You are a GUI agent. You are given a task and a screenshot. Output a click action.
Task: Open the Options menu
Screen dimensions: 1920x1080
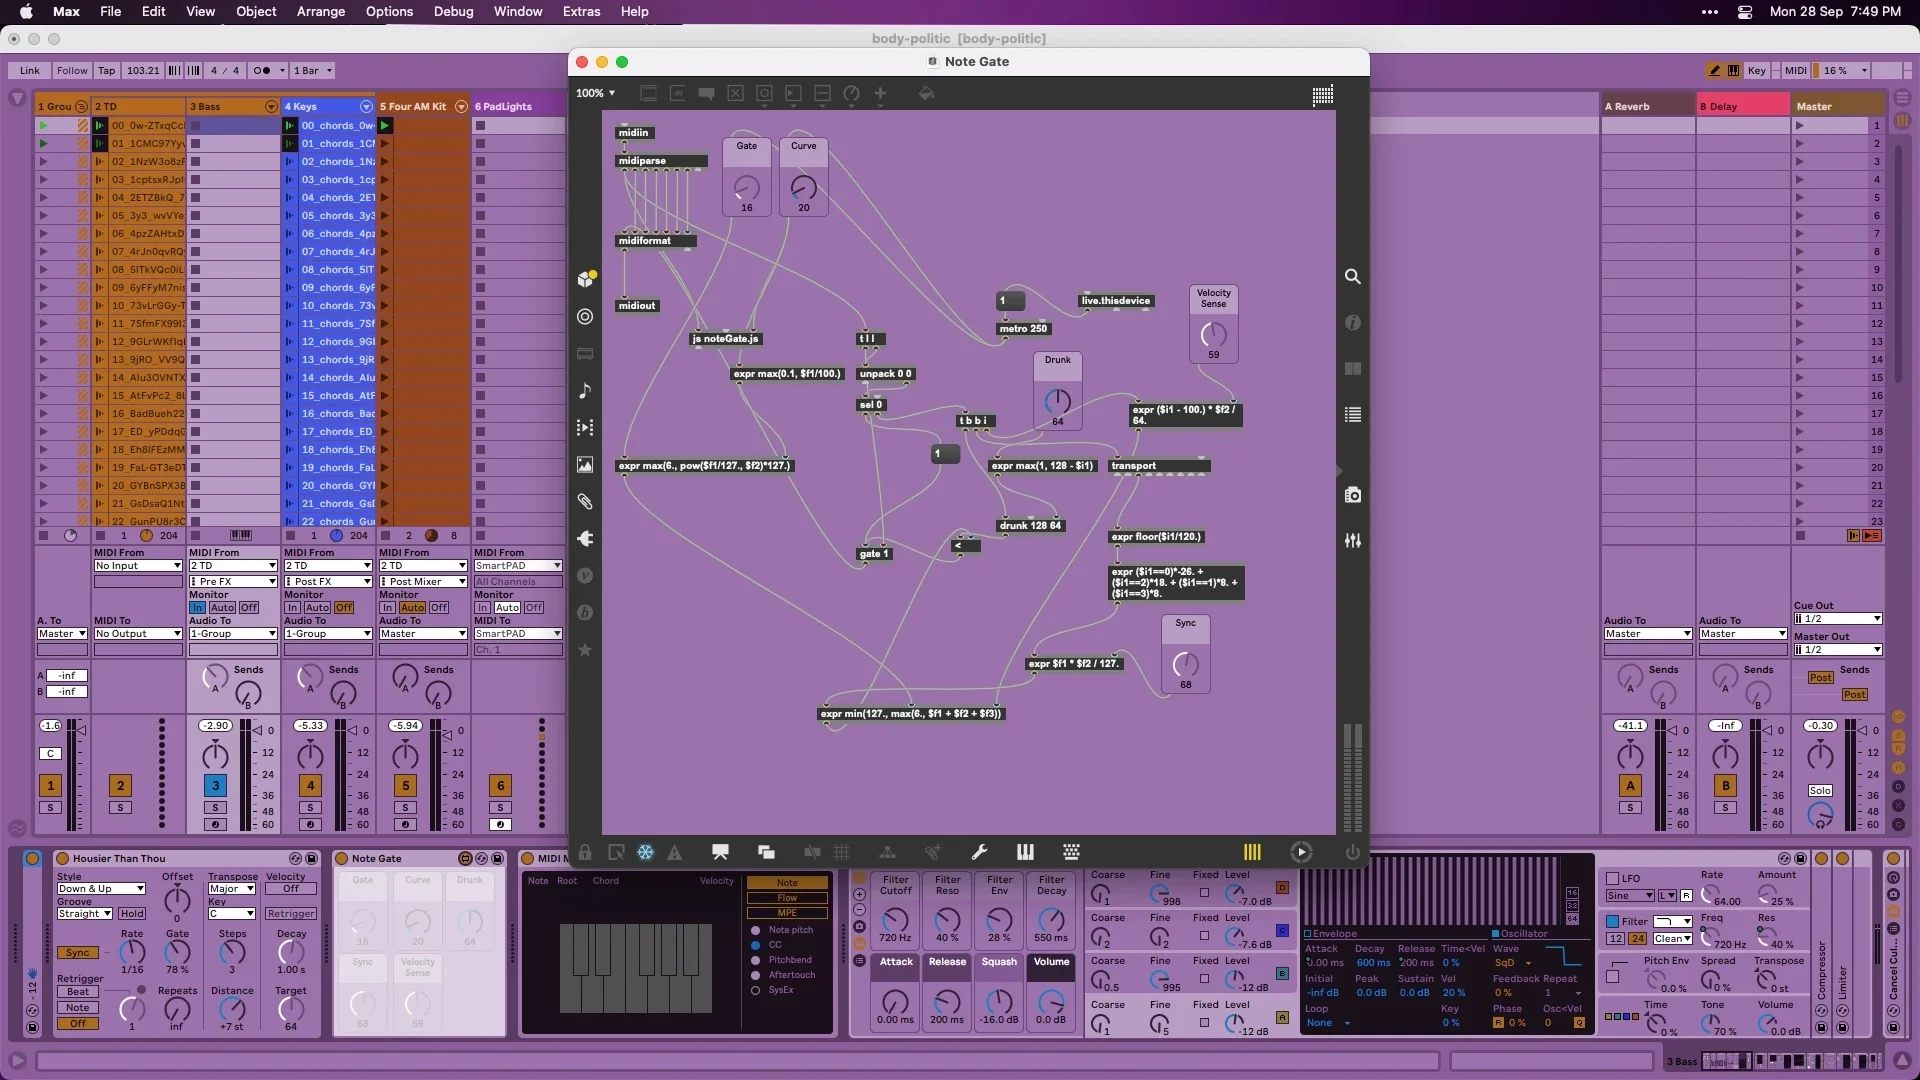[389, 11]
